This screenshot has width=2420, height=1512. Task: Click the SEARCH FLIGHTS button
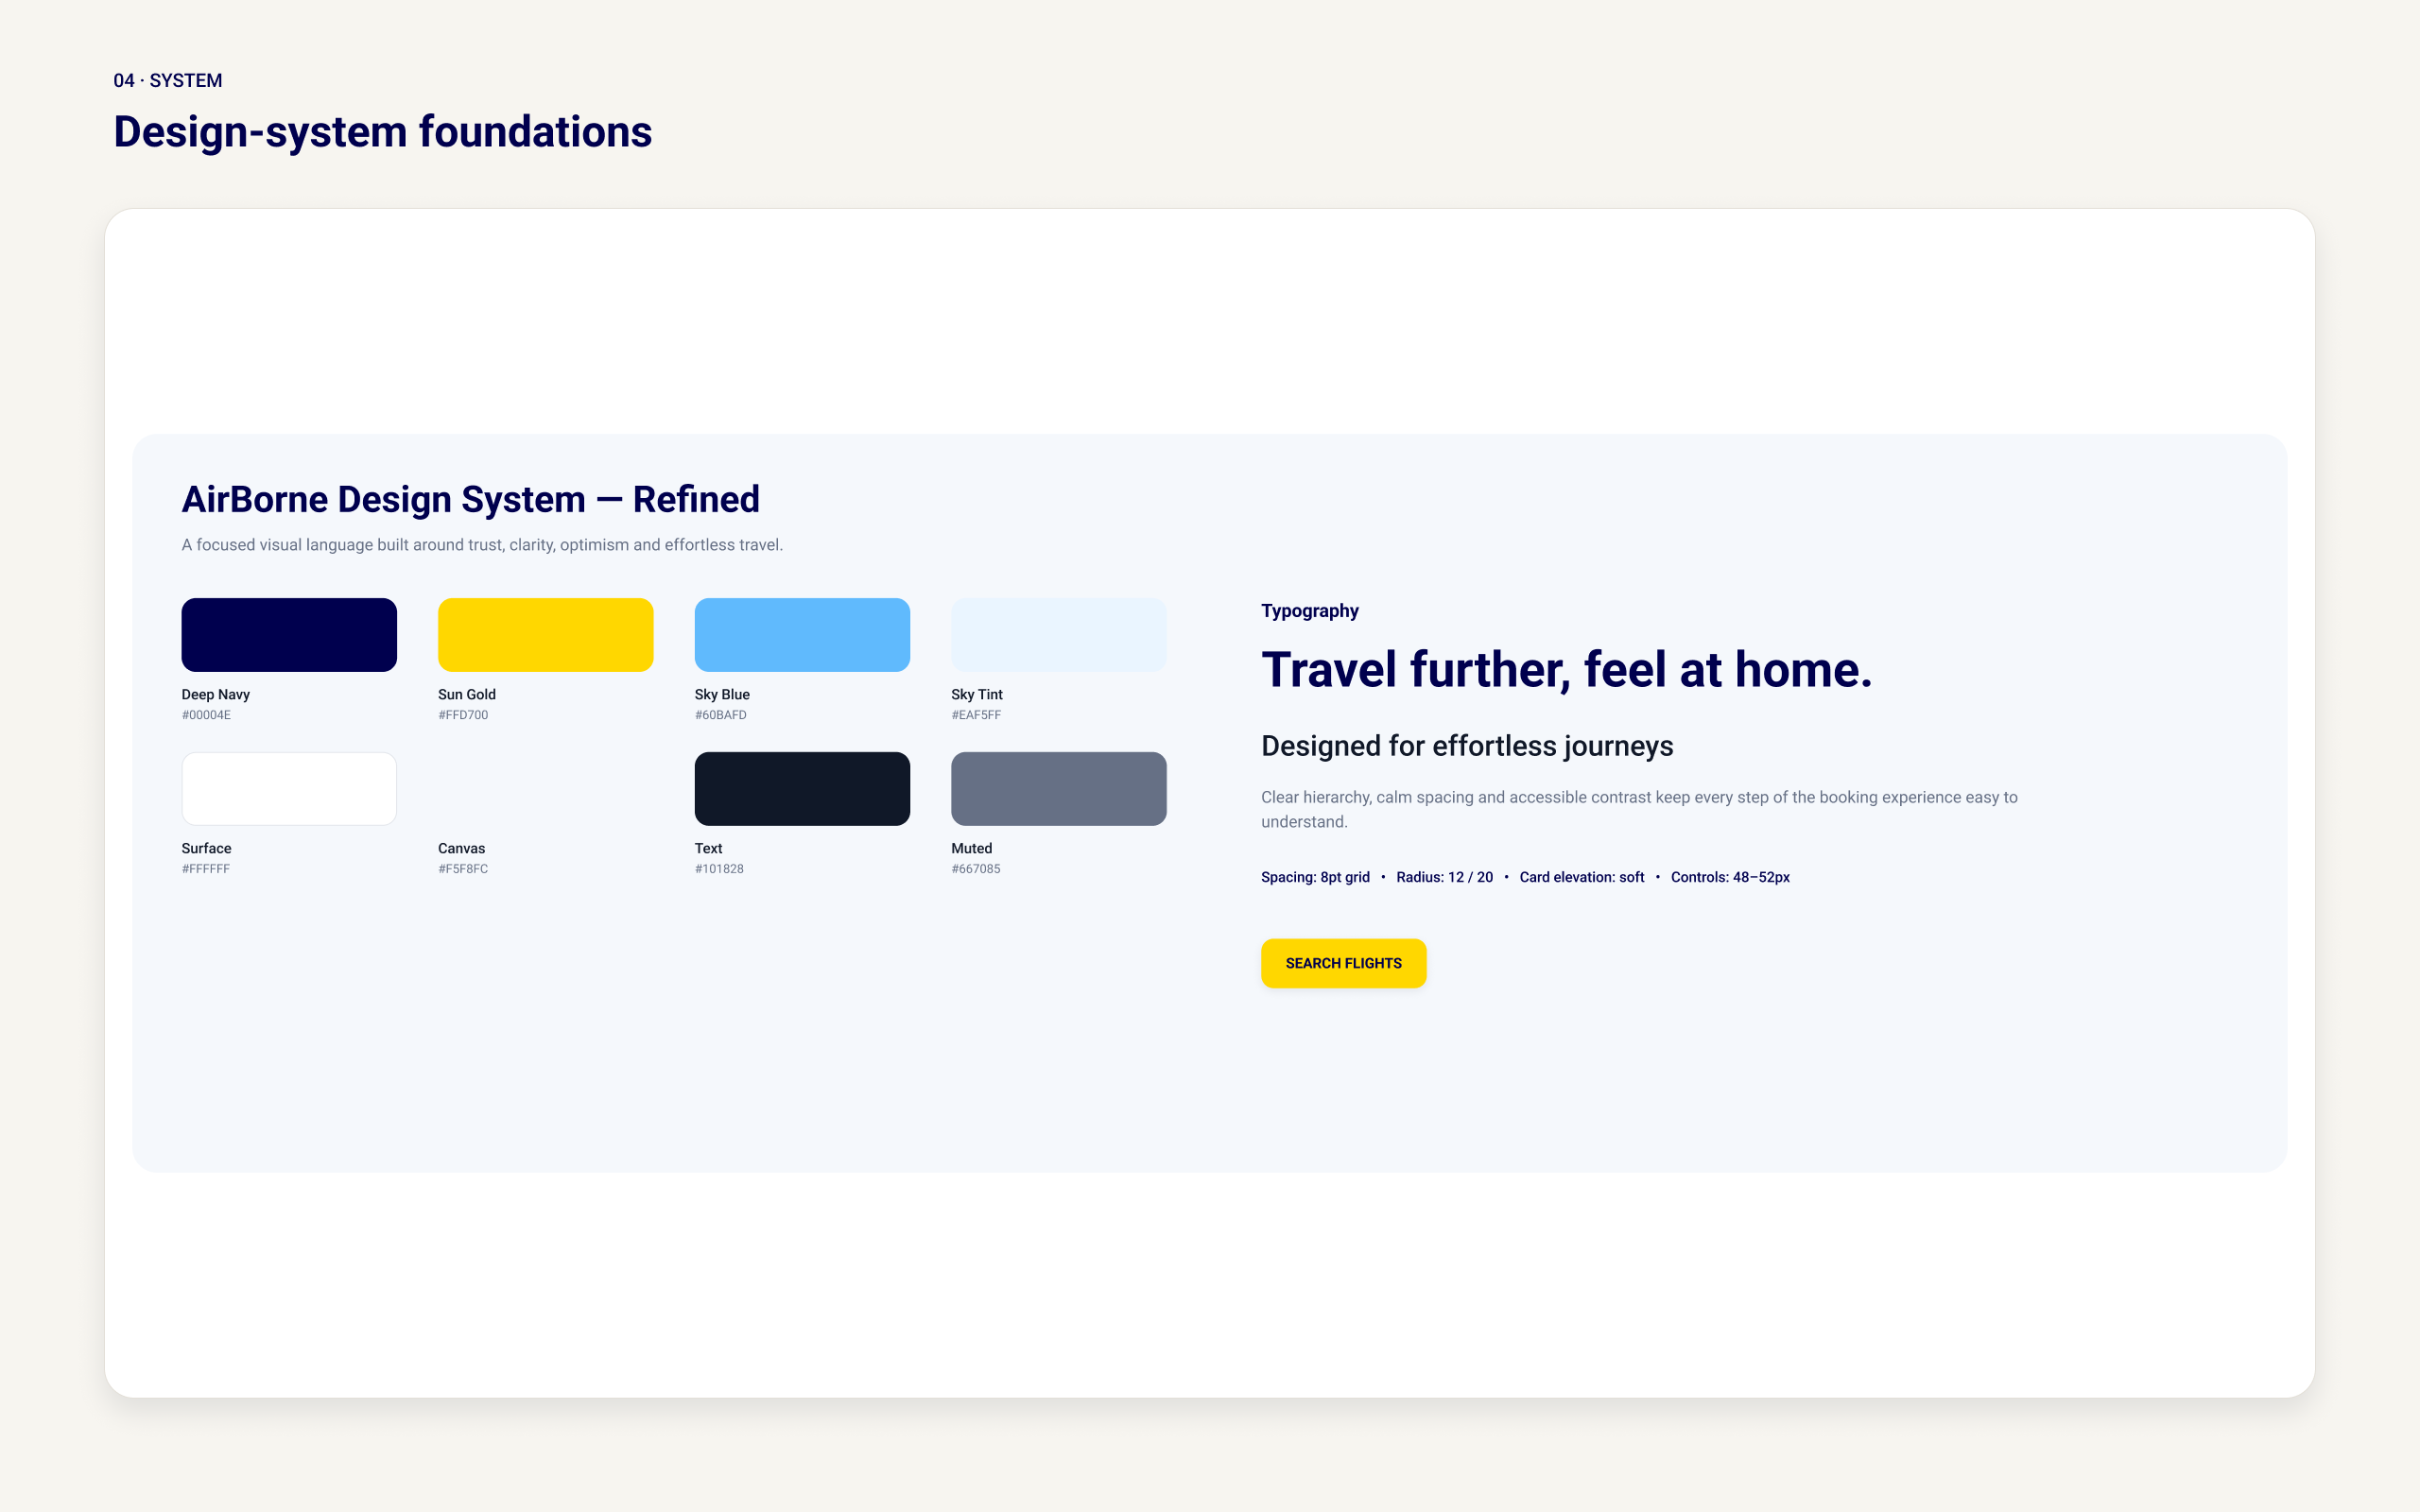[x=1343, y=963]
